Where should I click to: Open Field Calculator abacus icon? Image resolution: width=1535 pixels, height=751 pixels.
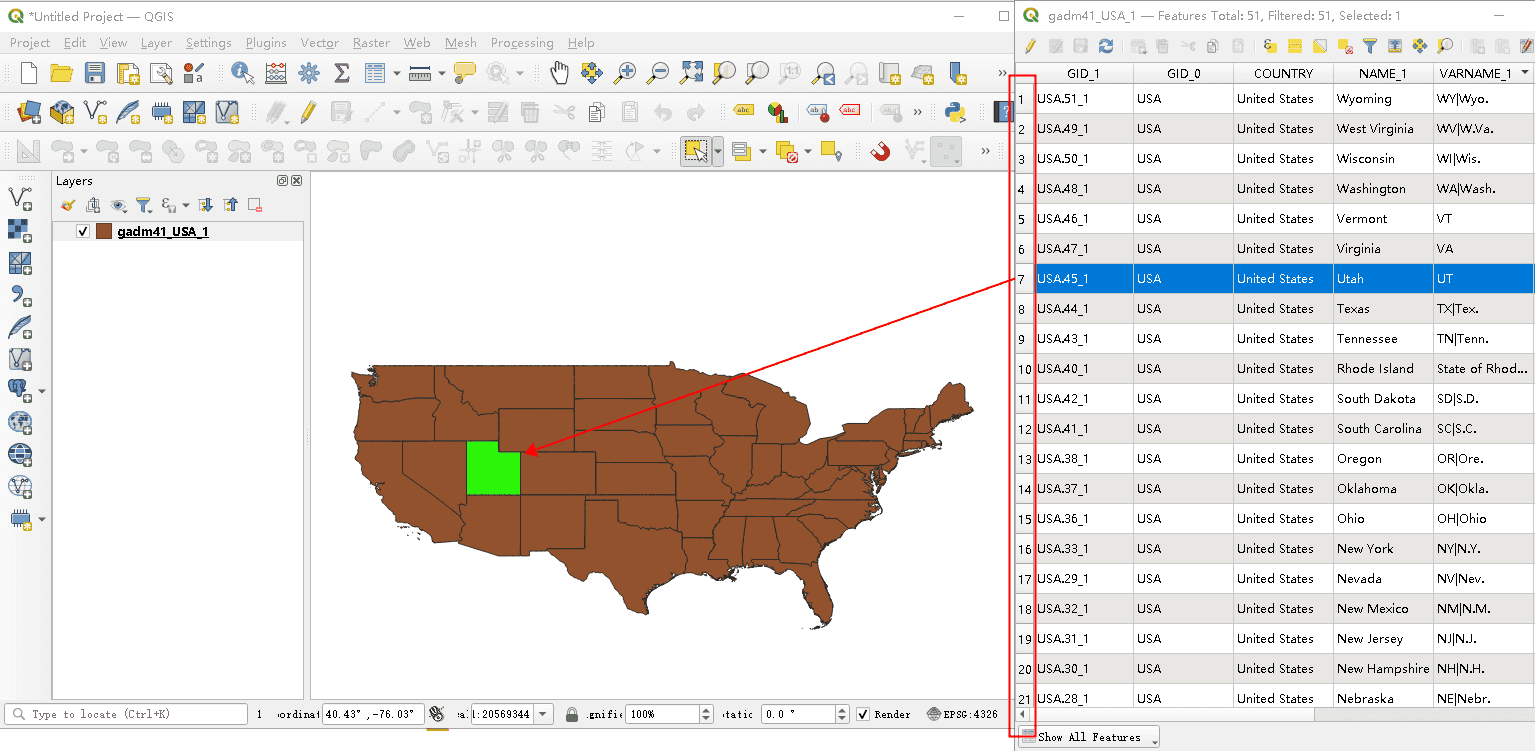tap(275, 72)
